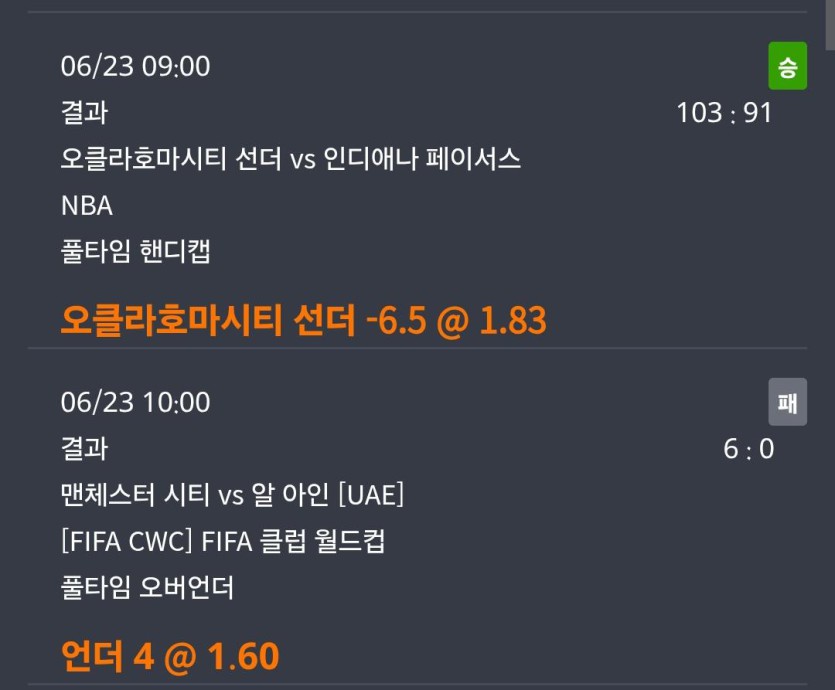
Task: Click the divider between the two bets
Action: [x=418, y=348]
